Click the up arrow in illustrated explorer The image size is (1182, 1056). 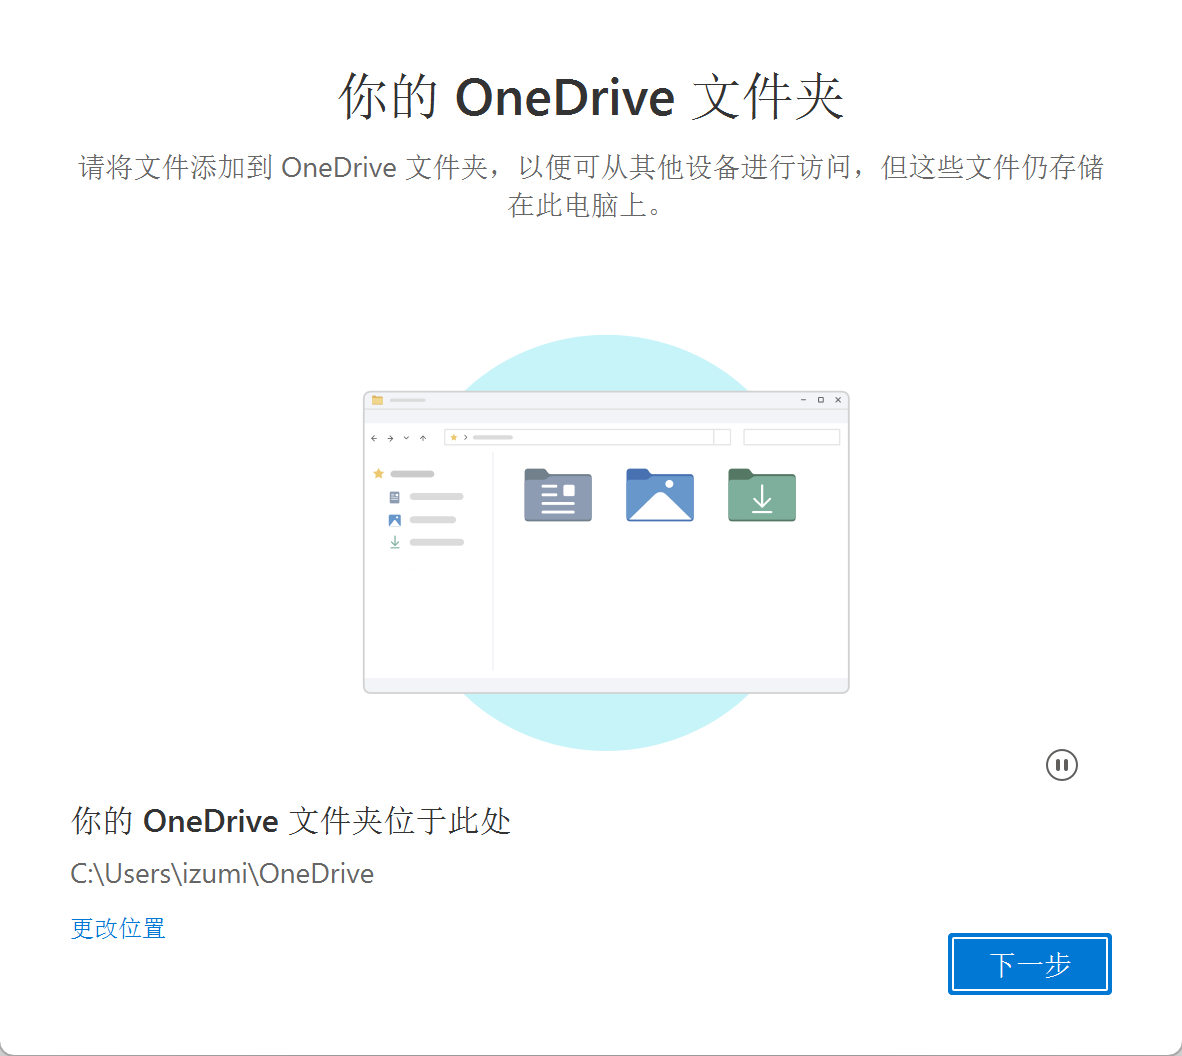(x=423, y=438)
